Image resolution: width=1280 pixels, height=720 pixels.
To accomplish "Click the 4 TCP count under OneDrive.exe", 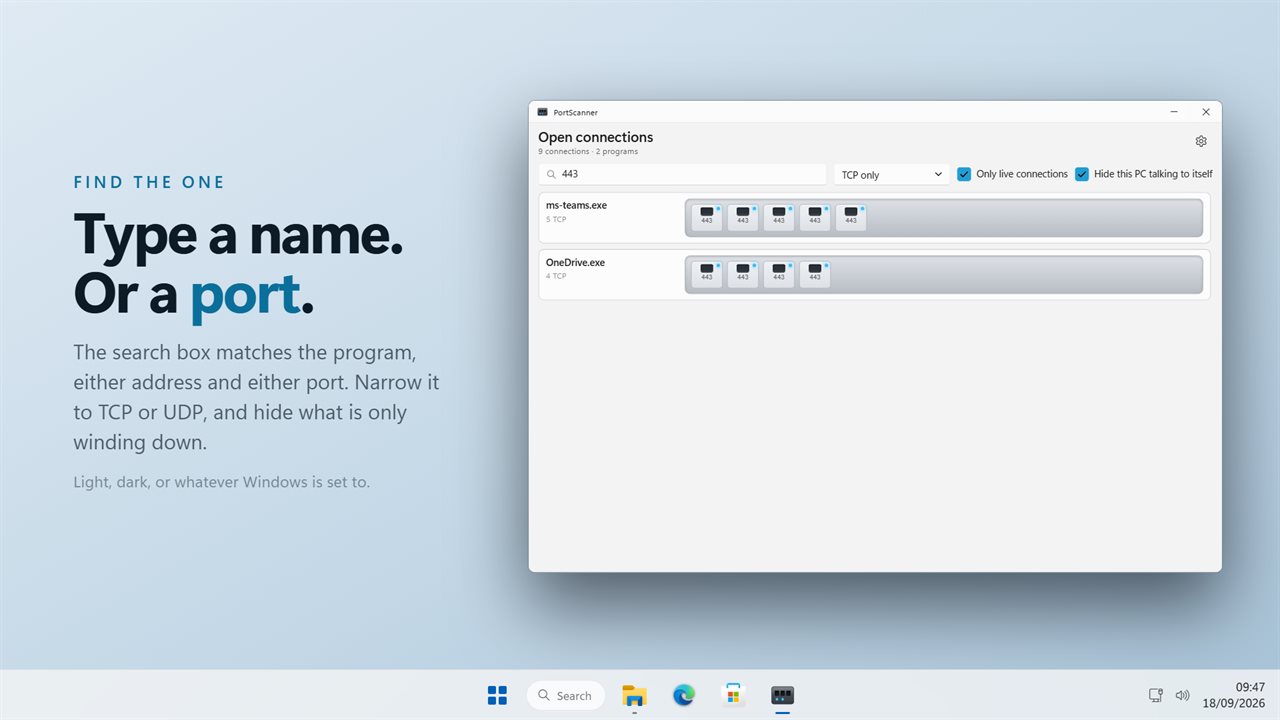I will pyautogui.click(x=556, y=276).
